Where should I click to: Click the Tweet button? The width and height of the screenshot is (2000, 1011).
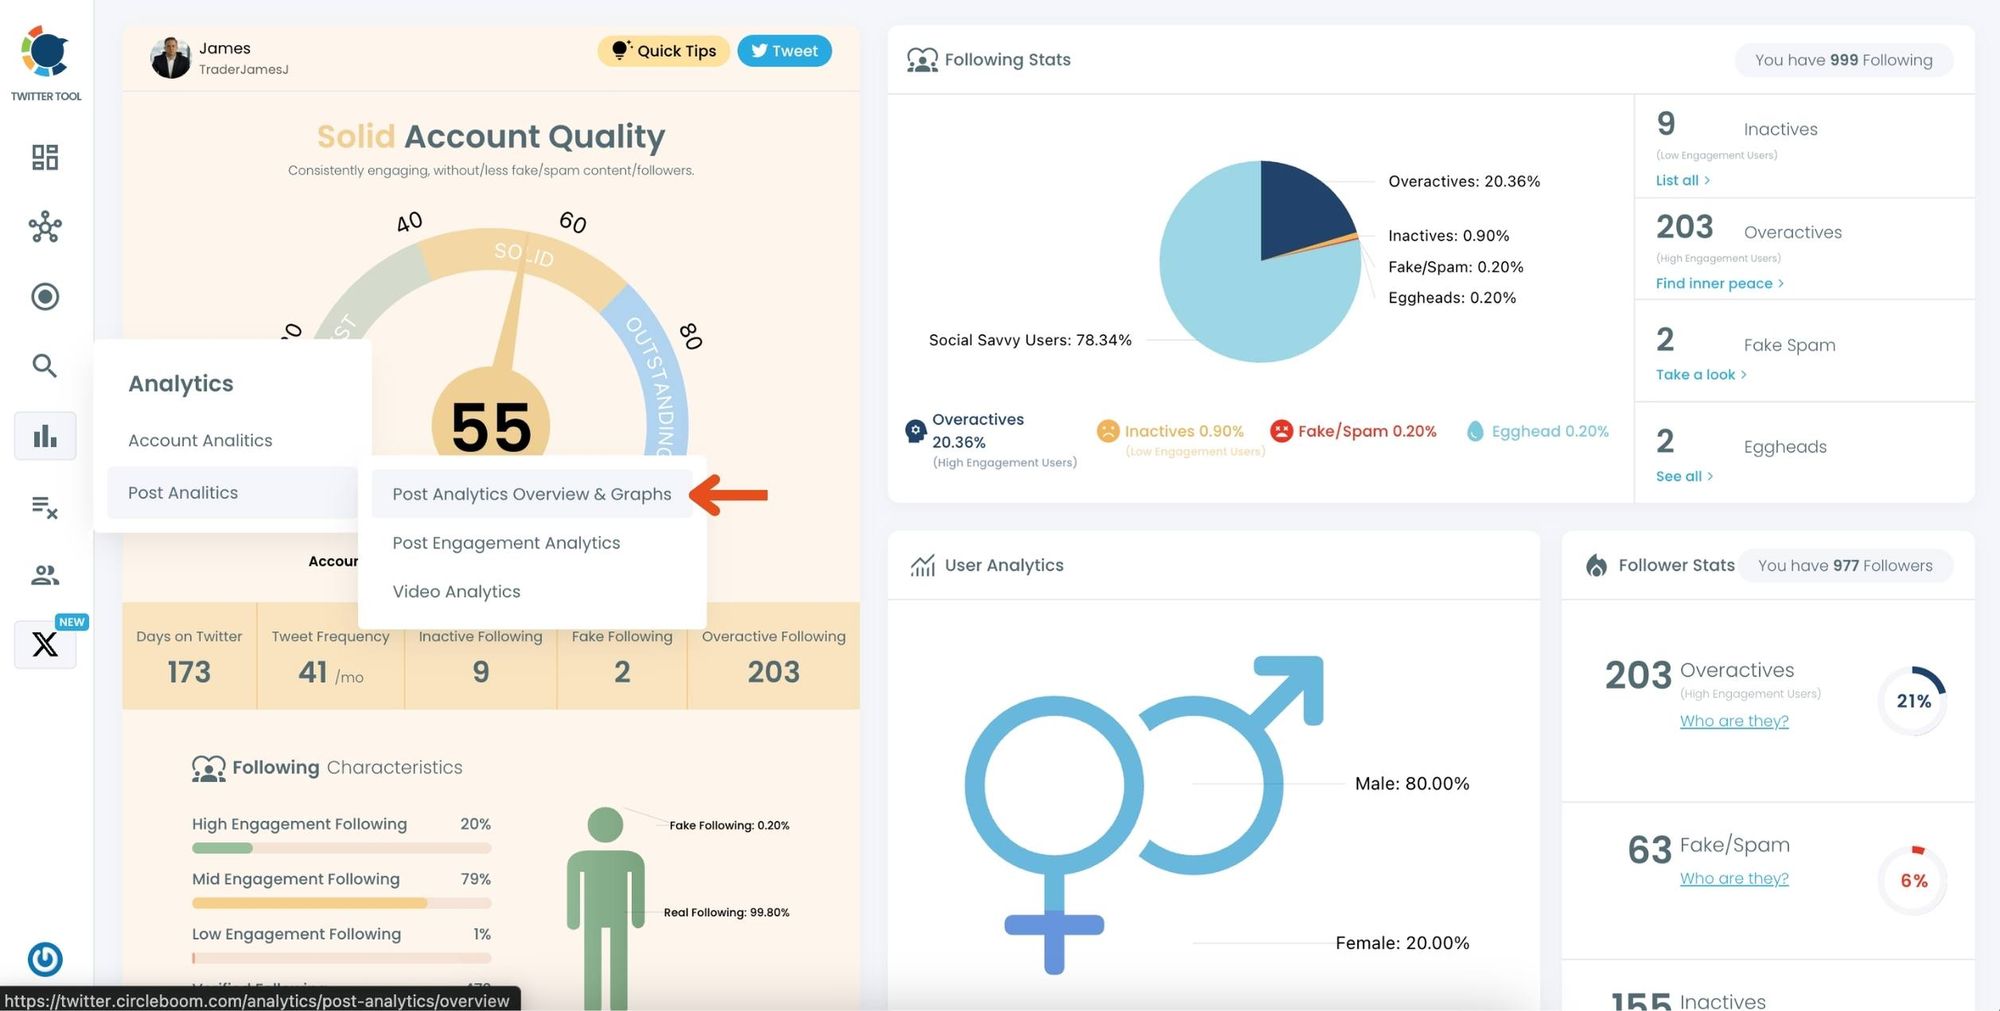coord(784,50)
